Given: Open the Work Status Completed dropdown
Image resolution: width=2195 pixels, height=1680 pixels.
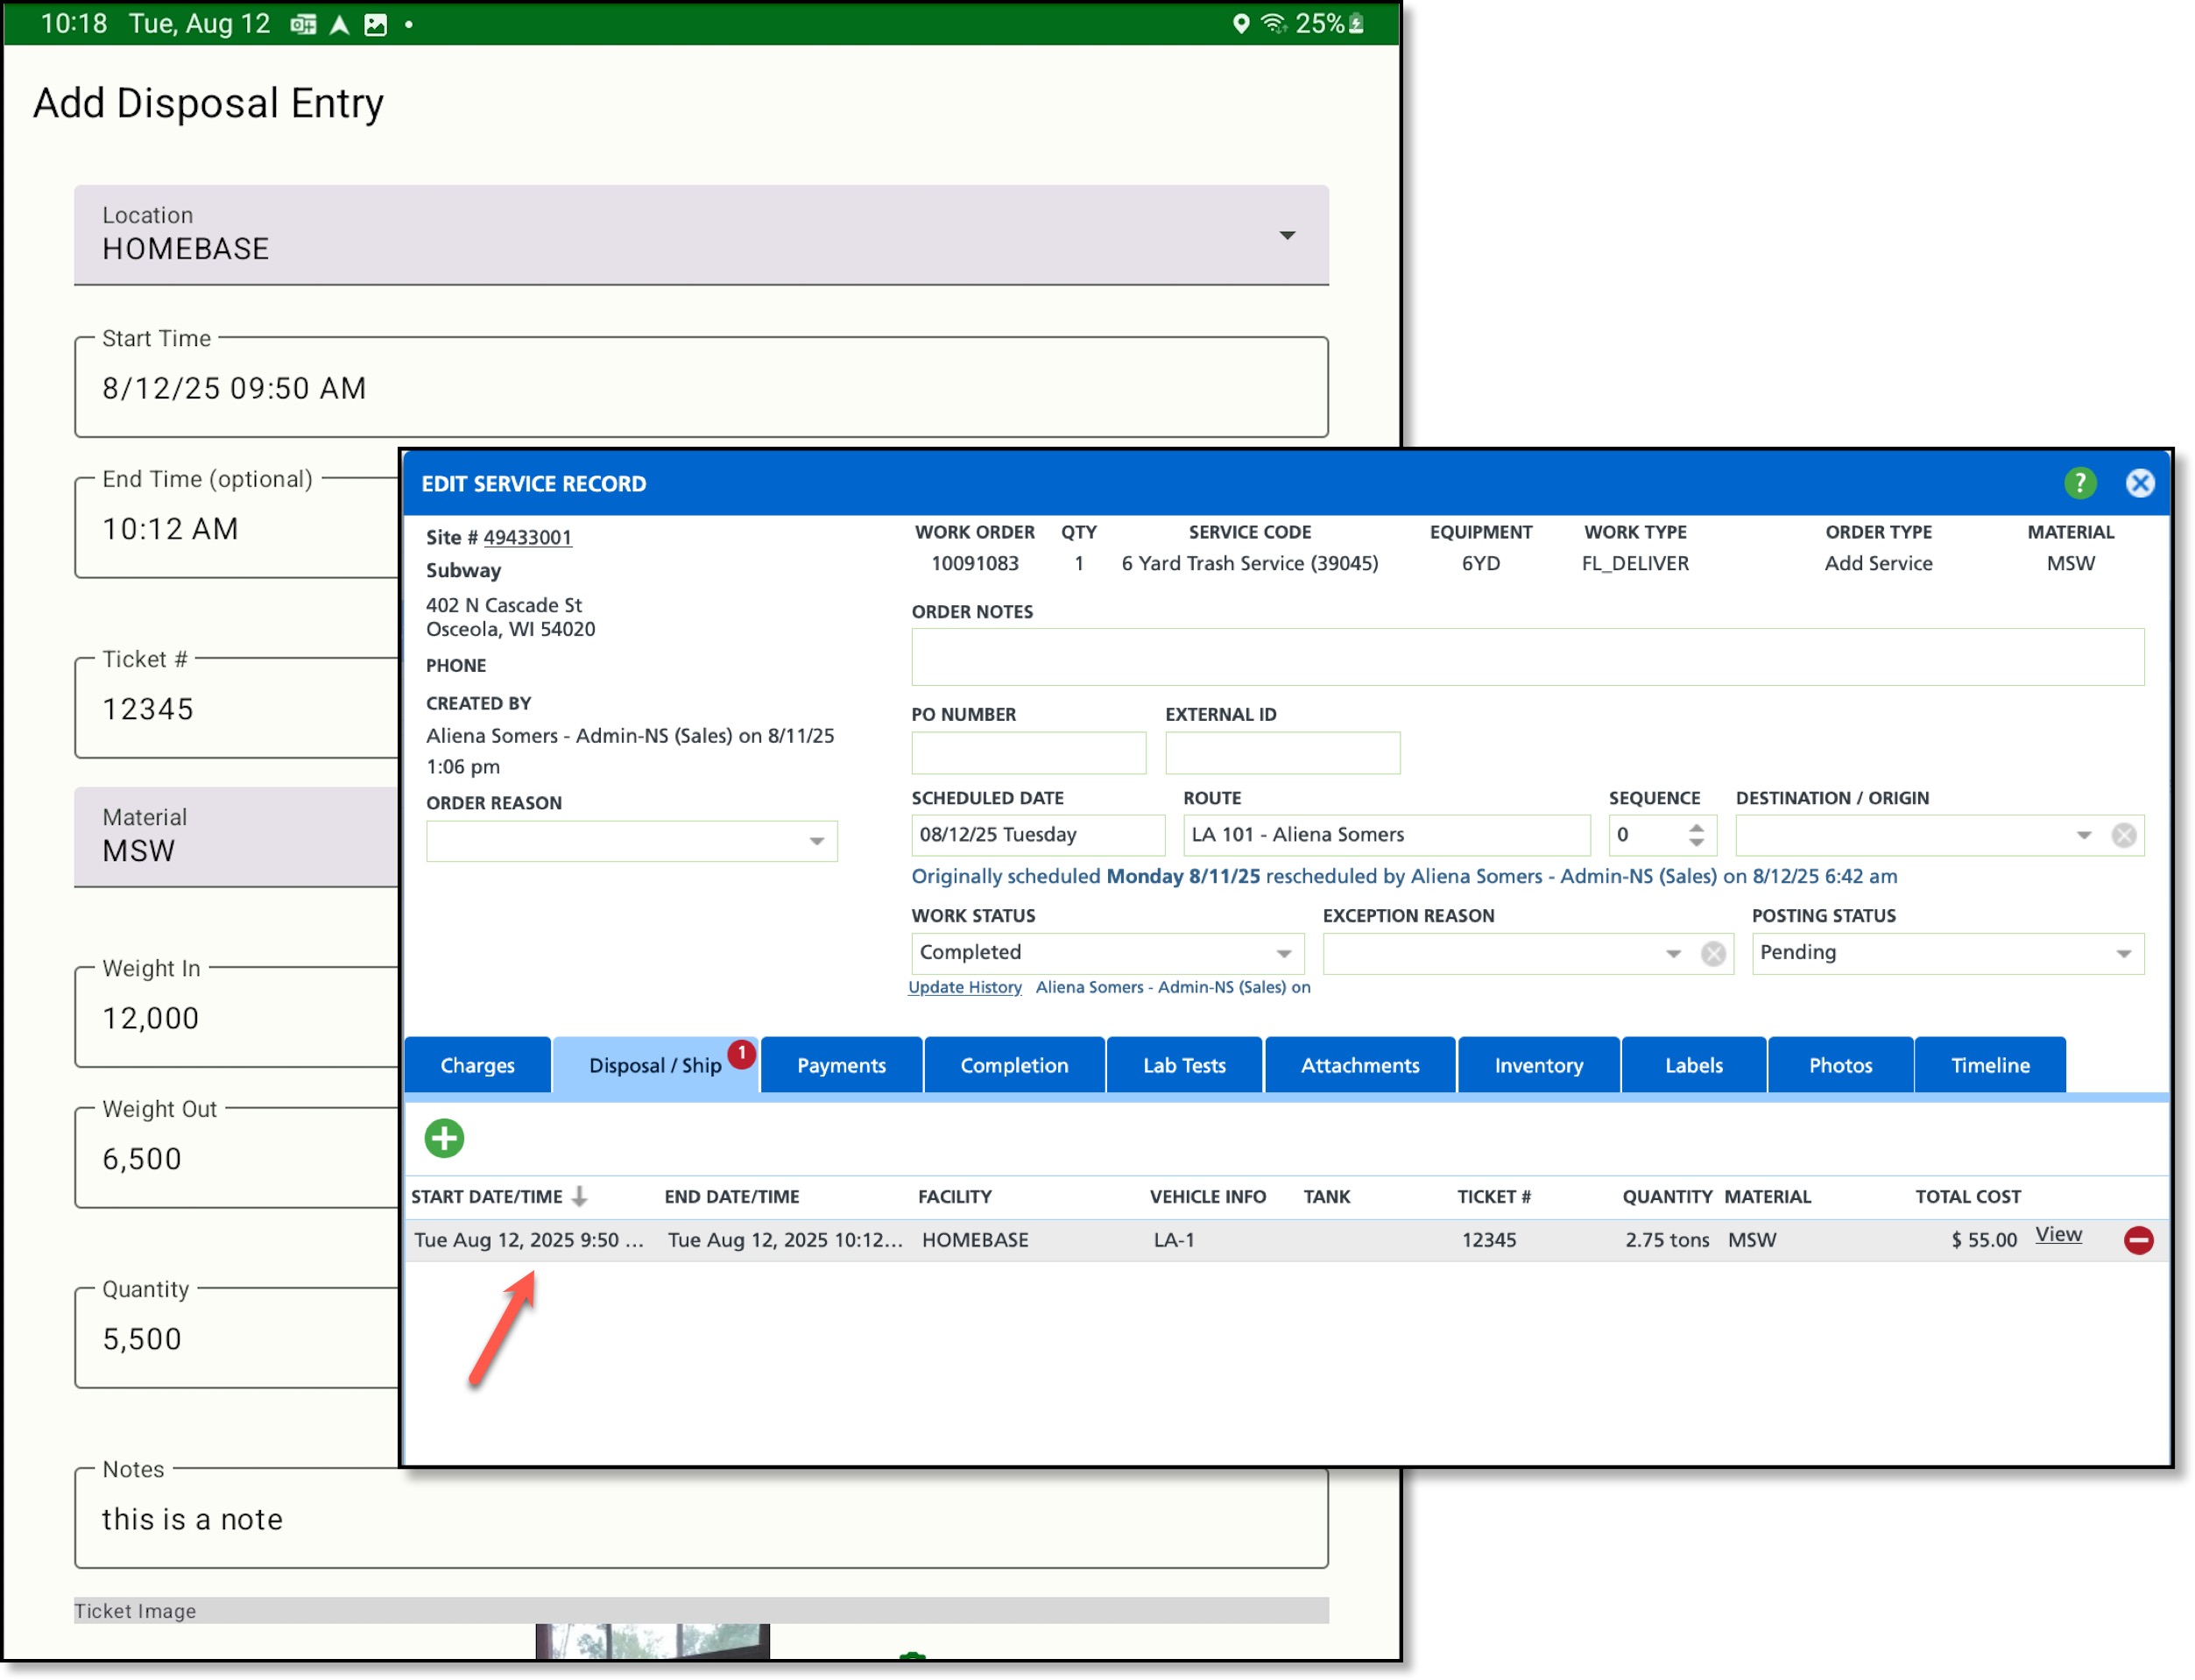Looking at the screenshot, I should pos(1283,953).
